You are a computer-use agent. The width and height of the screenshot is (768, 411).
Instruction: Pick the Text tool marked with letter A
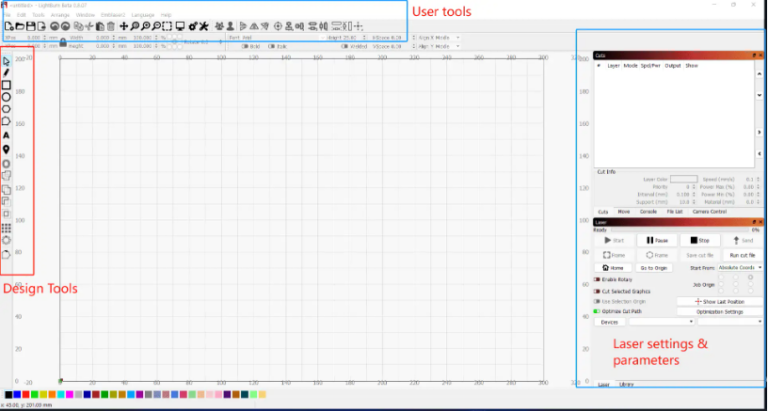pyautogui.click(x=6, y=135)
